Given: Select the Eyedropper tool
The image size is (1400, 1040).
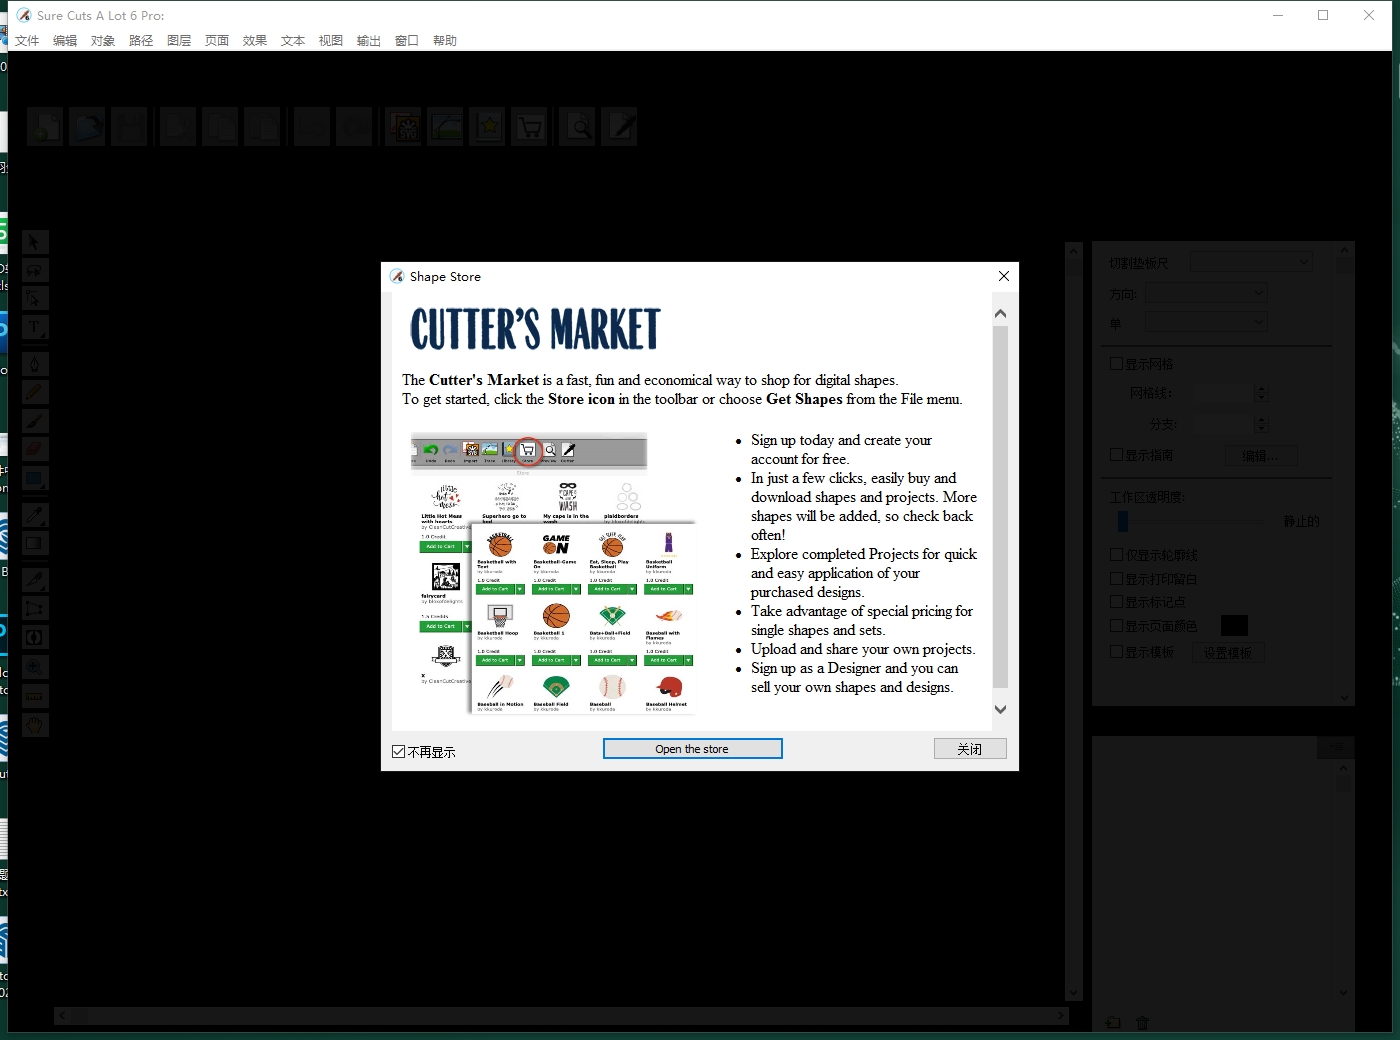Looking at the screenshot, I should [x=35, y=515].
